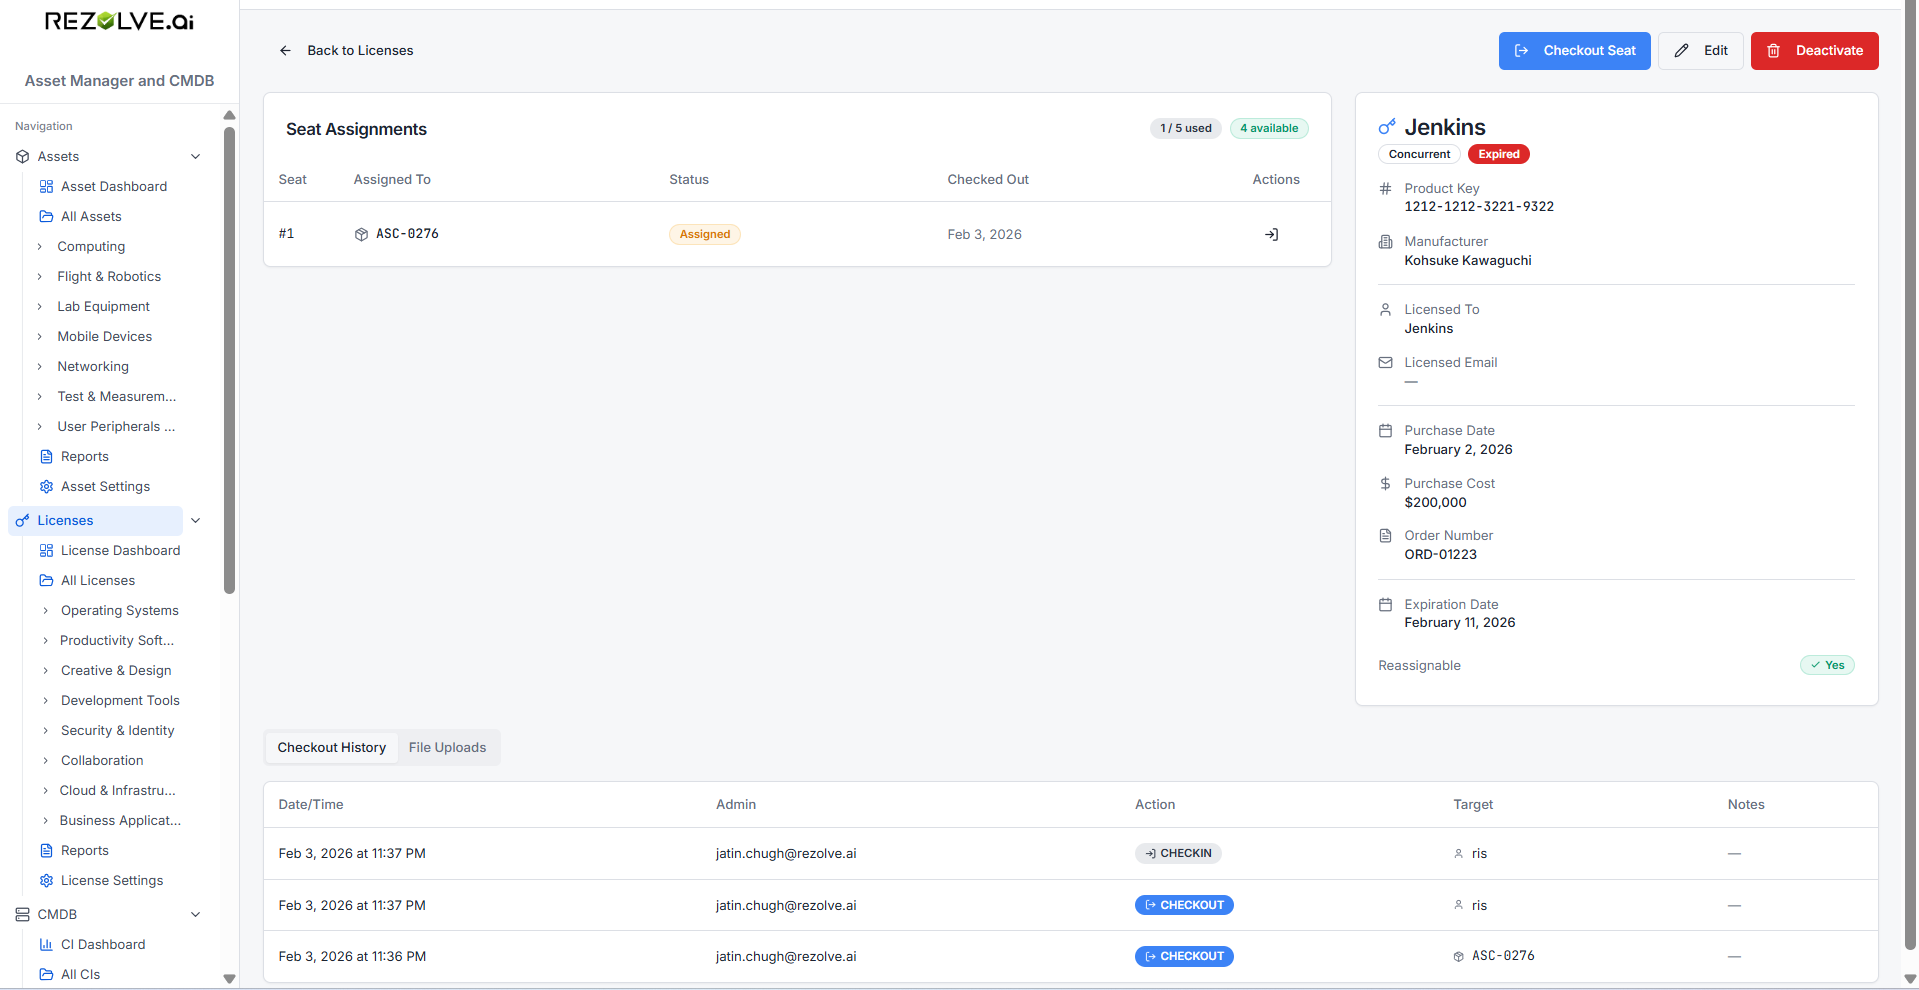
Task: Click the All Assets folder icon
Action: (x=46, y=217)
